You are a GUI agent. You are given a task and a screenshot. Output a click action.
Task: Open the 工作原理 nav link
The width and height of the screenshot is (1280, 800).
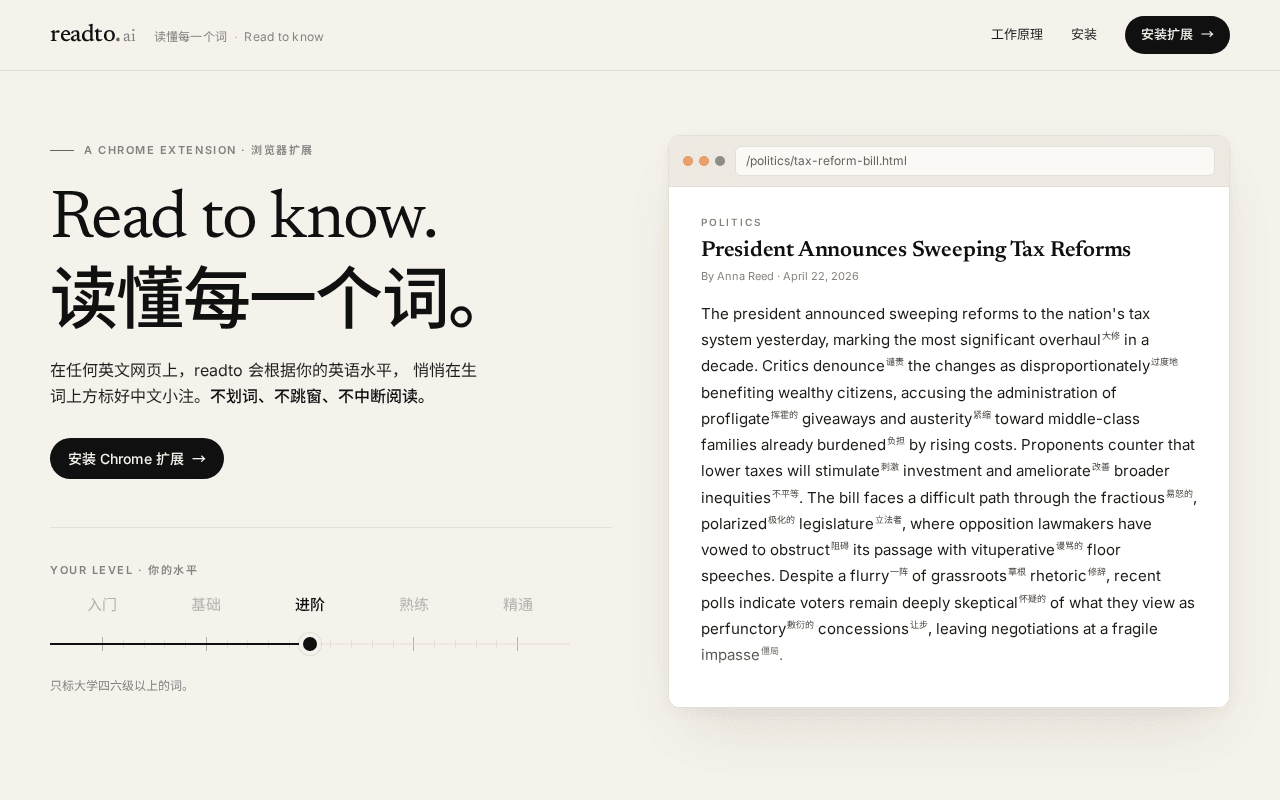[1017, 35]
